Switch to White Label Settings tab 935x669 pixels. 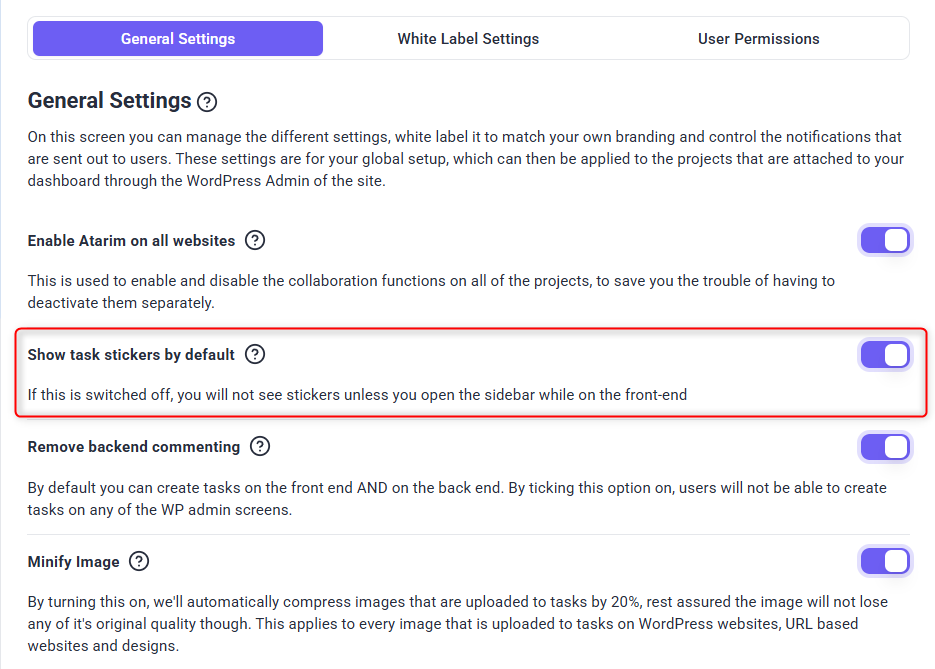pos(468,39)
